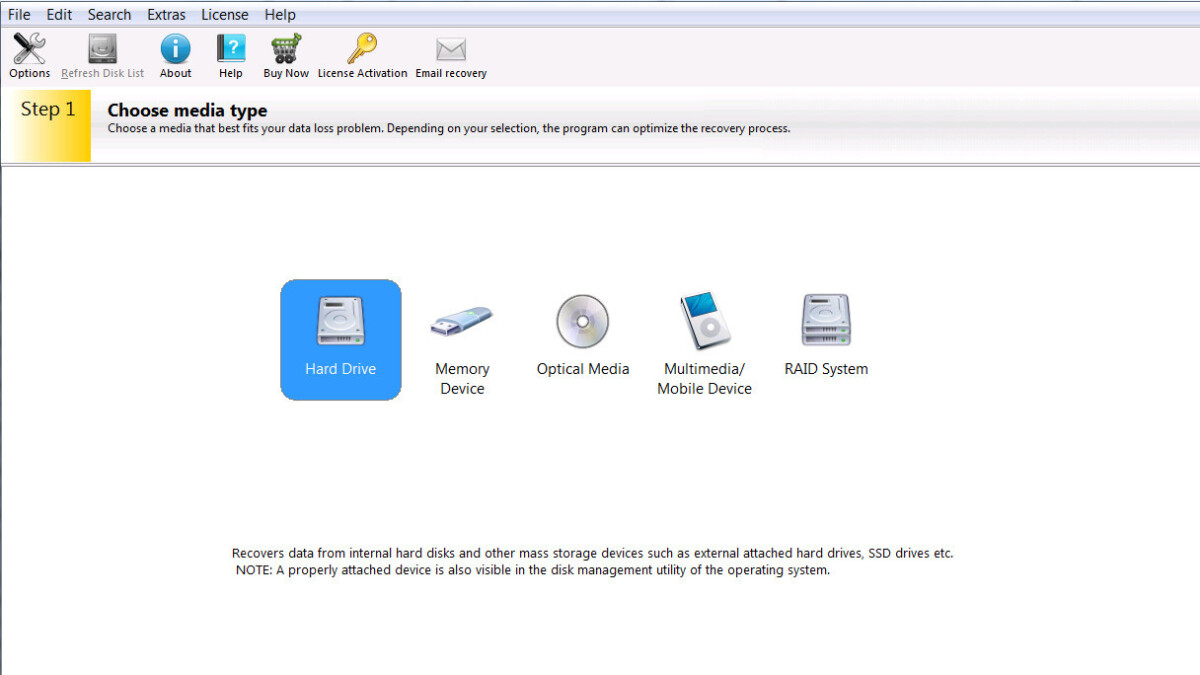Open the File menu
Screen dimensions: 1200x675
(x=19, y=15)
